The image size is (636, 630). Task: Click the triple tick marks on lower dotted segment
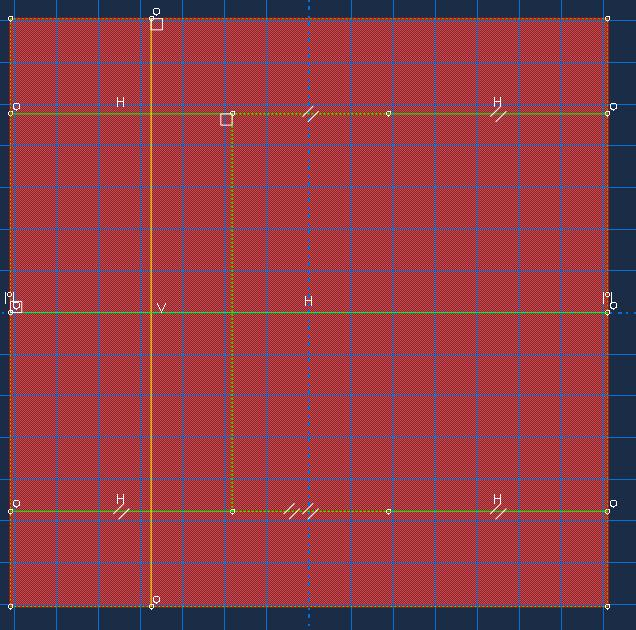coord(301,511)
